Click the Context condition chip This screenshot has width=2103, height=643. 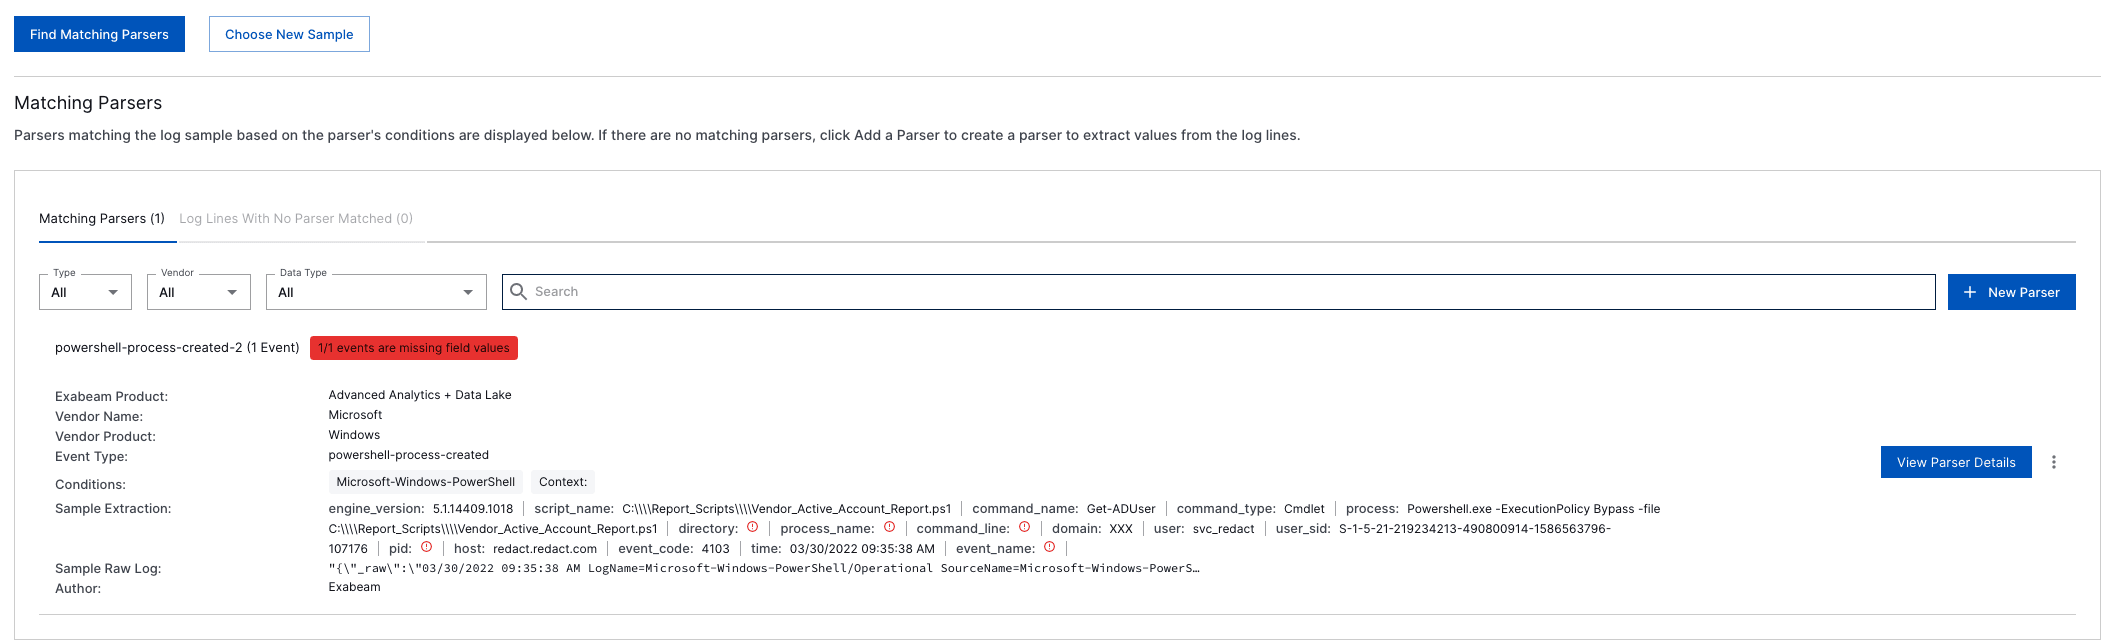coord(562,481)
